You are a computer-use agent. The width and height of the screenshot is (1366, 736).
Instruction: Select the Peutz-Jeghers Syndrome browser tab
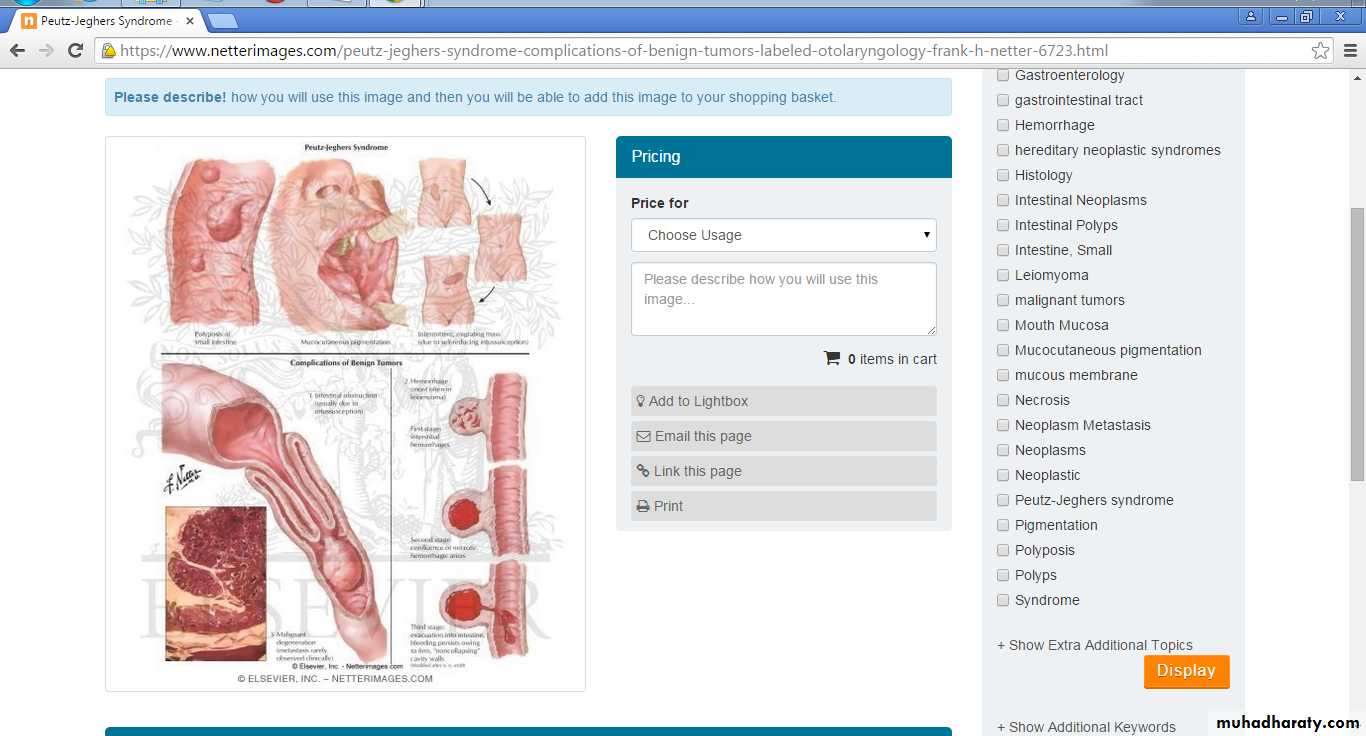click(105, 21)
